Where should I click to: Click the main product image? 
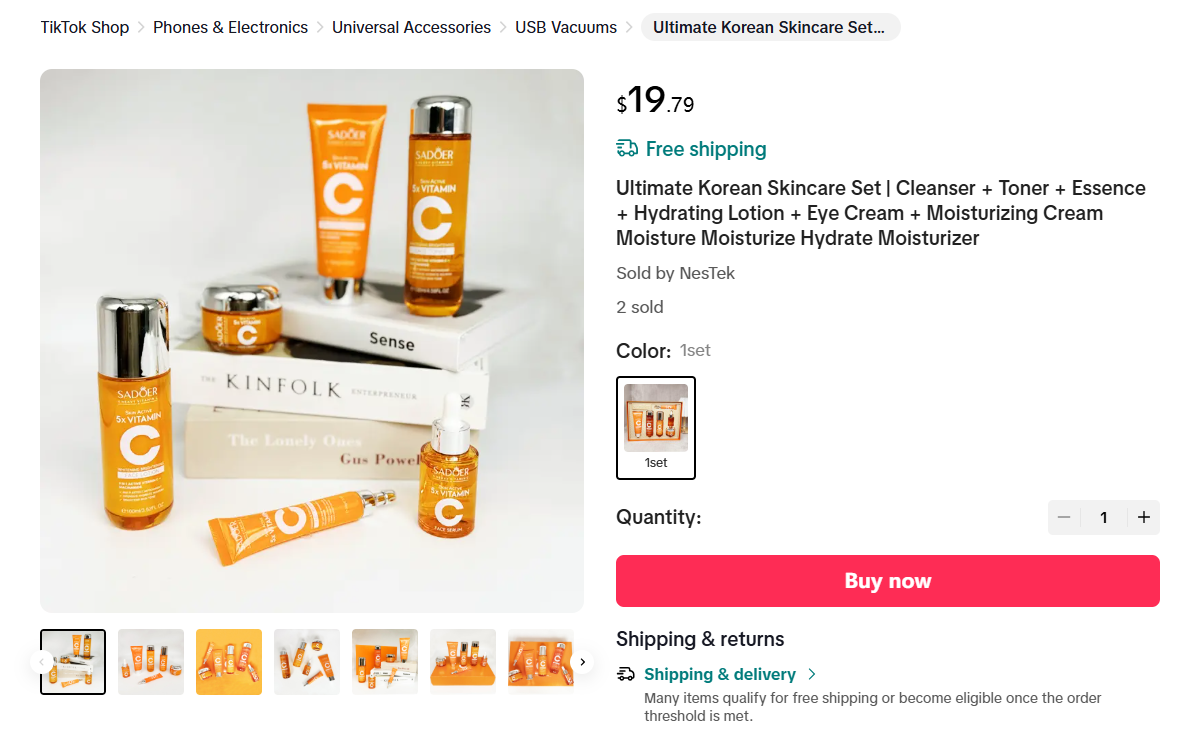tap(312, 340)
